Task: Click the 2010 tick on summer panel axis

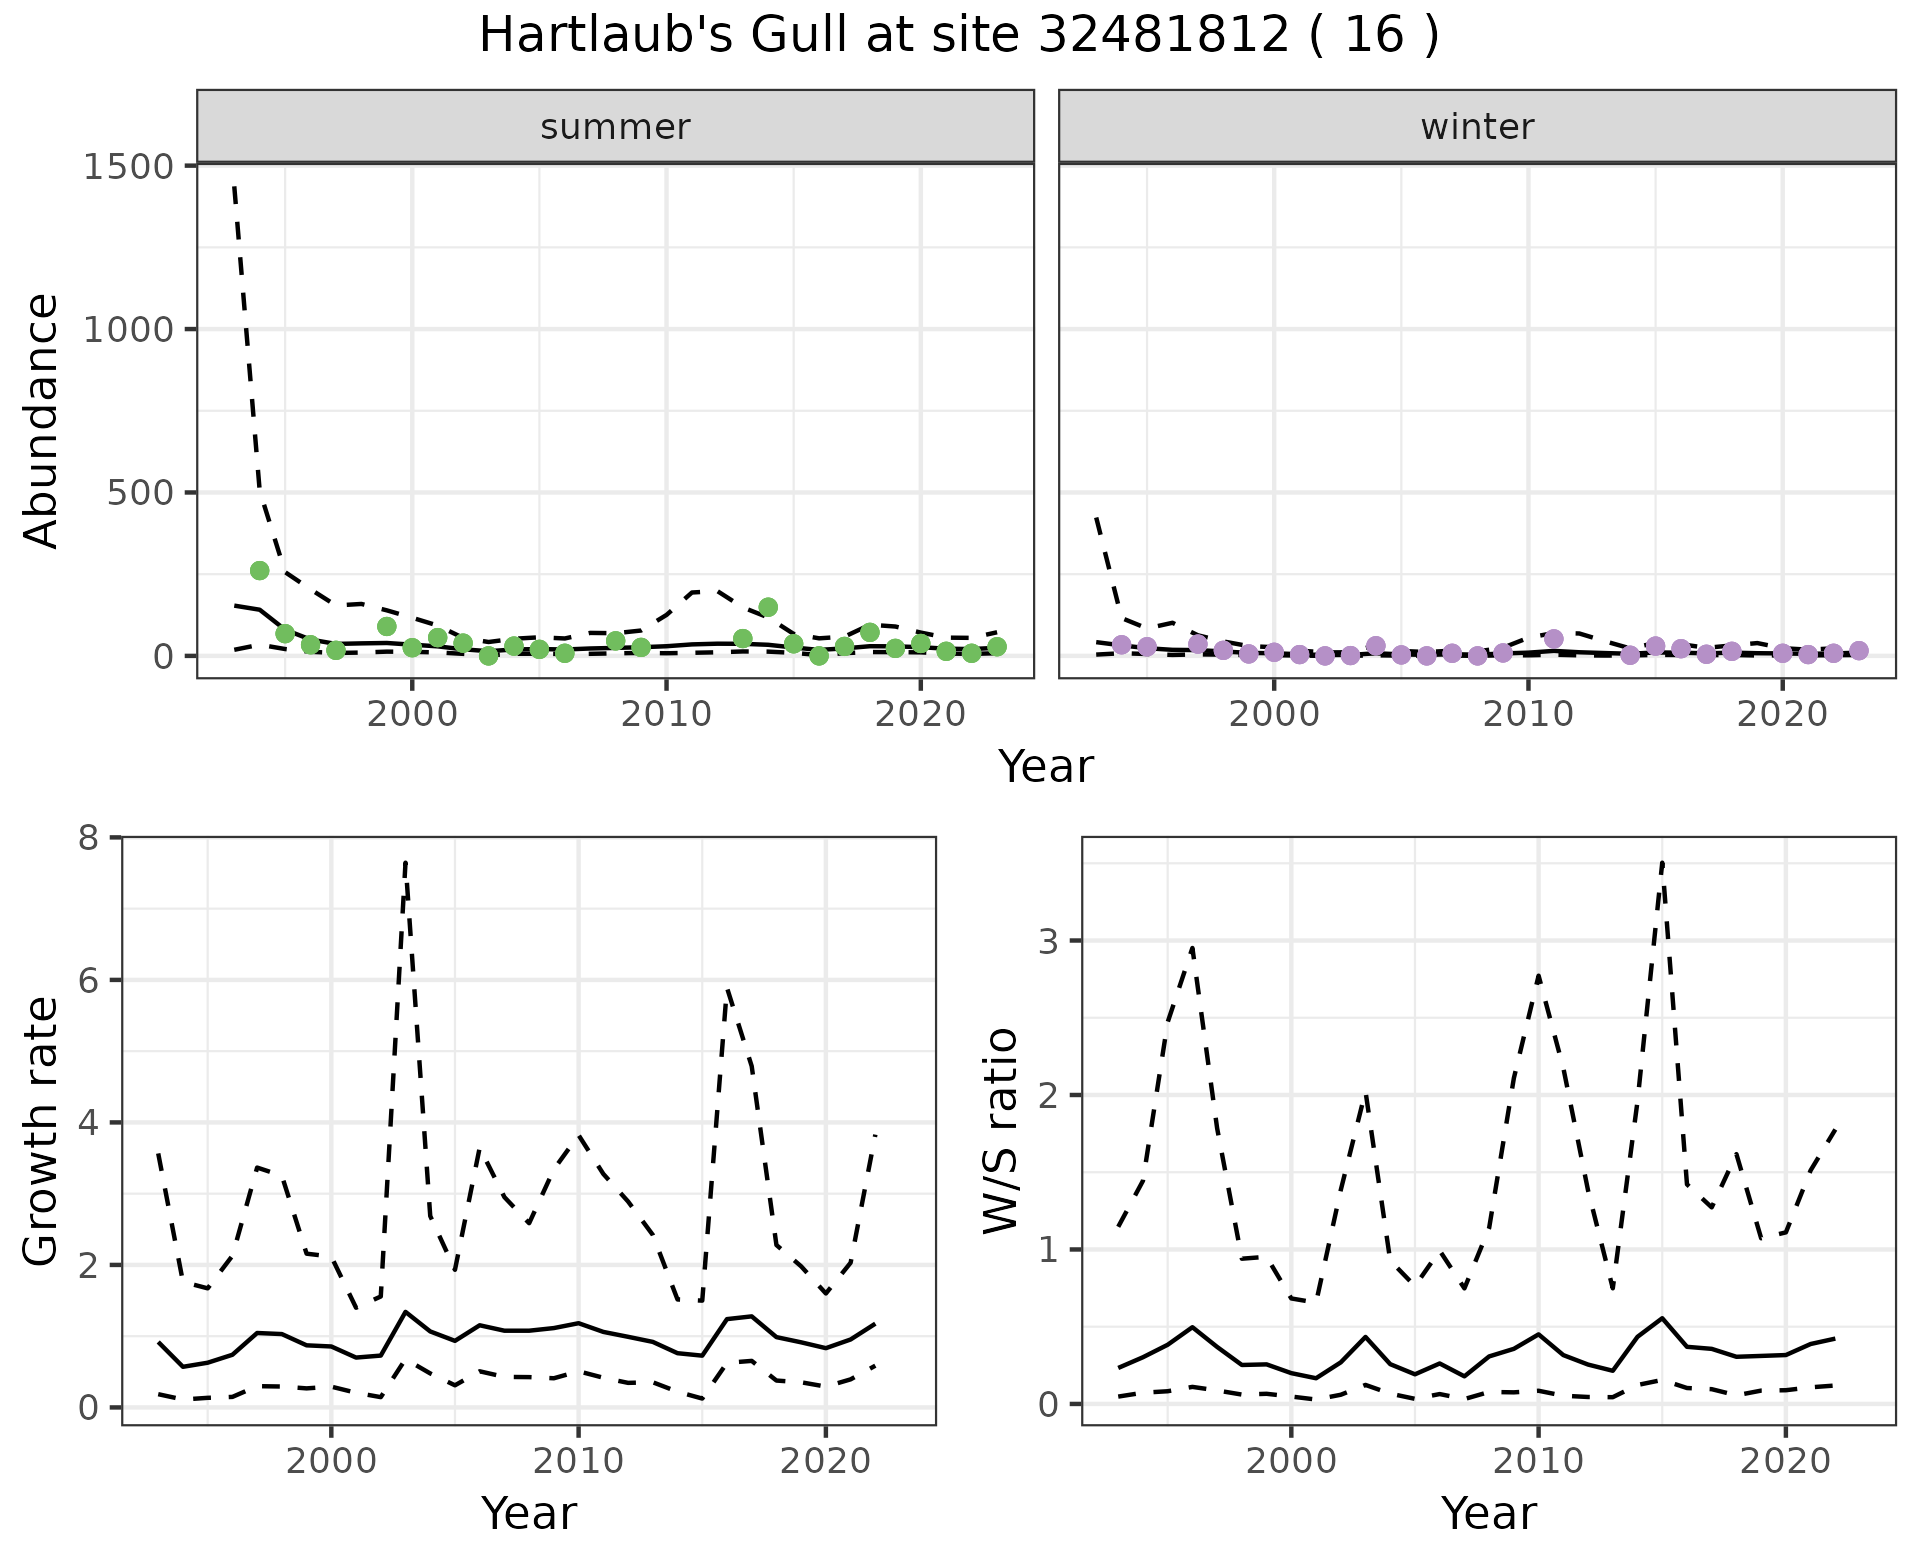Action: (x=666, y=714)
